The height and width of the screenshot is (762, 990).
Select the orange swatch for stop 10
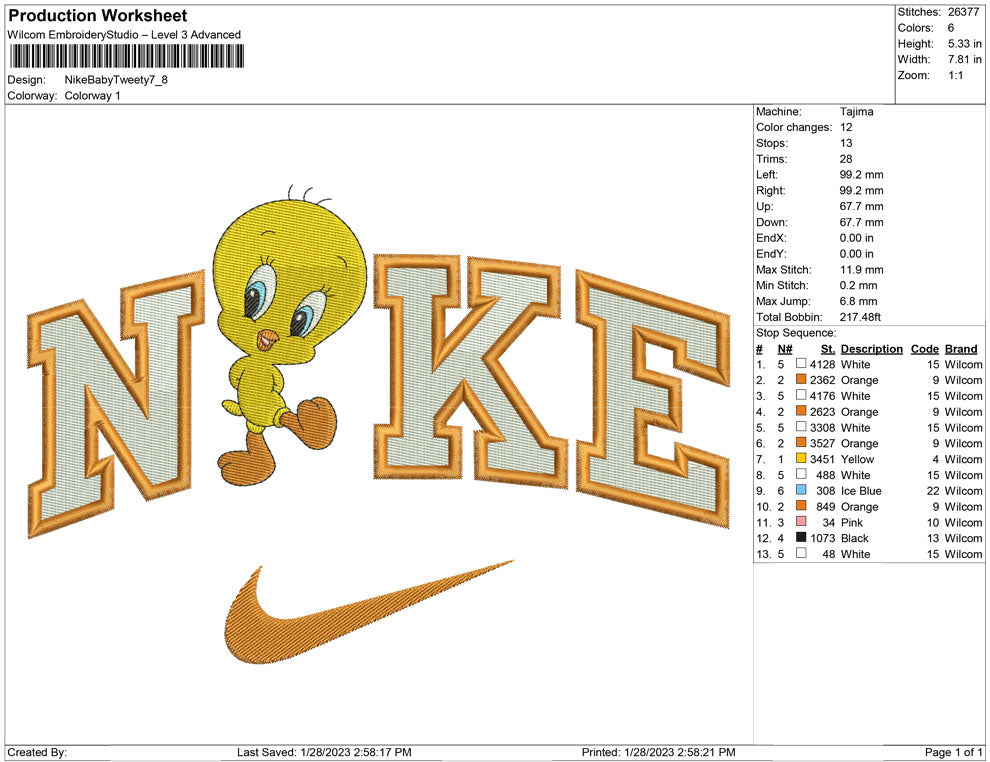pyautogui.click(x=801, y=506)
